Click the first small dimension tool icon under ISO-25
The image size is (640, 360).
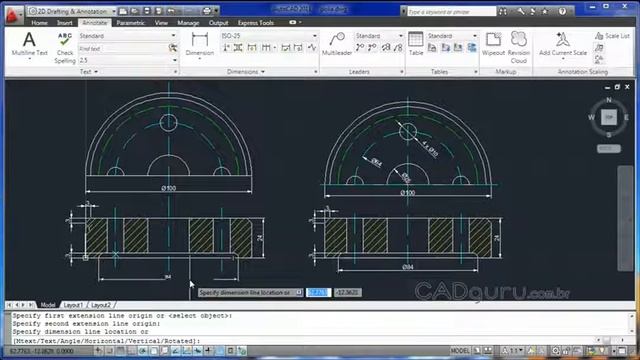tap(226, 48)
